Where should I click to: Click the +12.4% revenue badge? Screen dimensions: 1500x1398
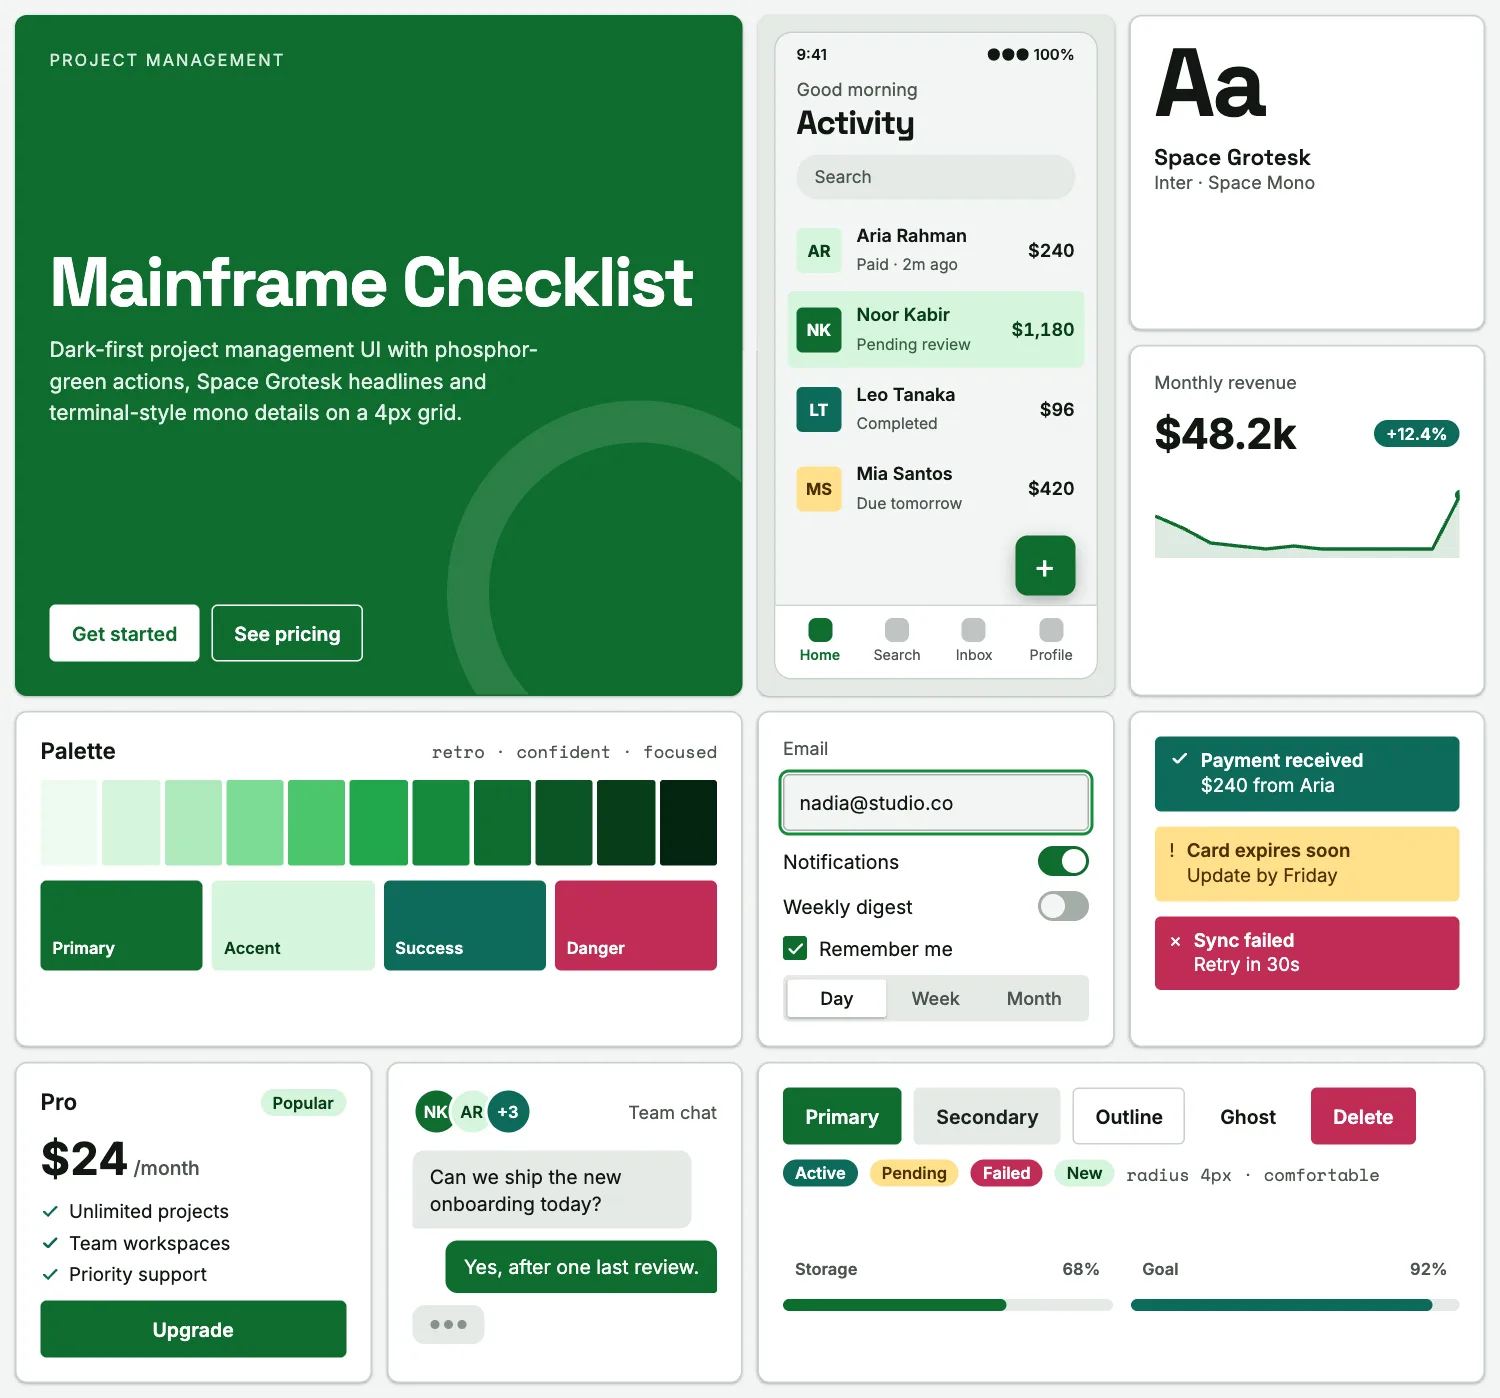coord(1416,434)
